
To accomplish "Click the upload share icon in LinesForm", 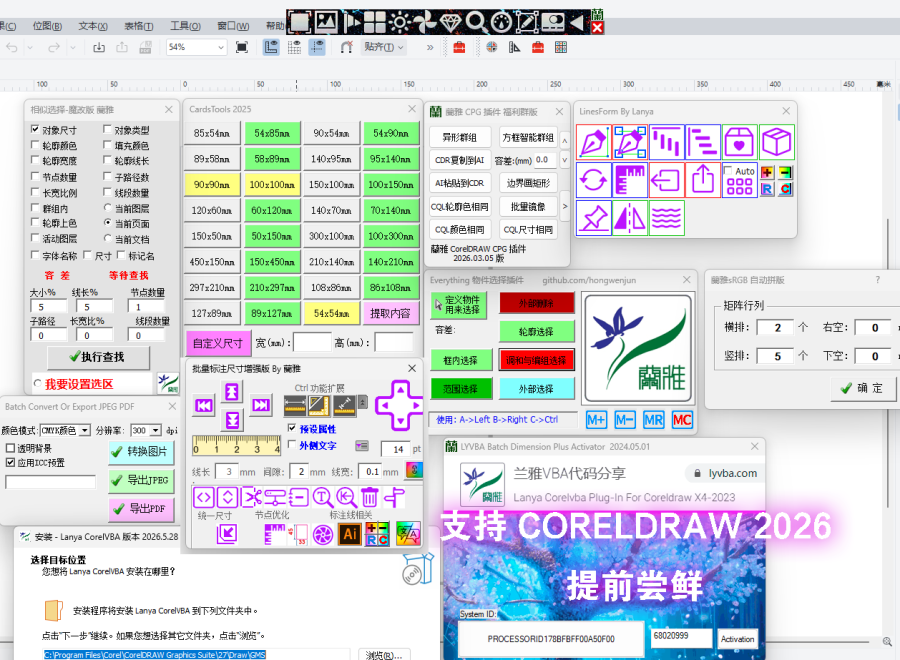I will click(x=703, y=180).
